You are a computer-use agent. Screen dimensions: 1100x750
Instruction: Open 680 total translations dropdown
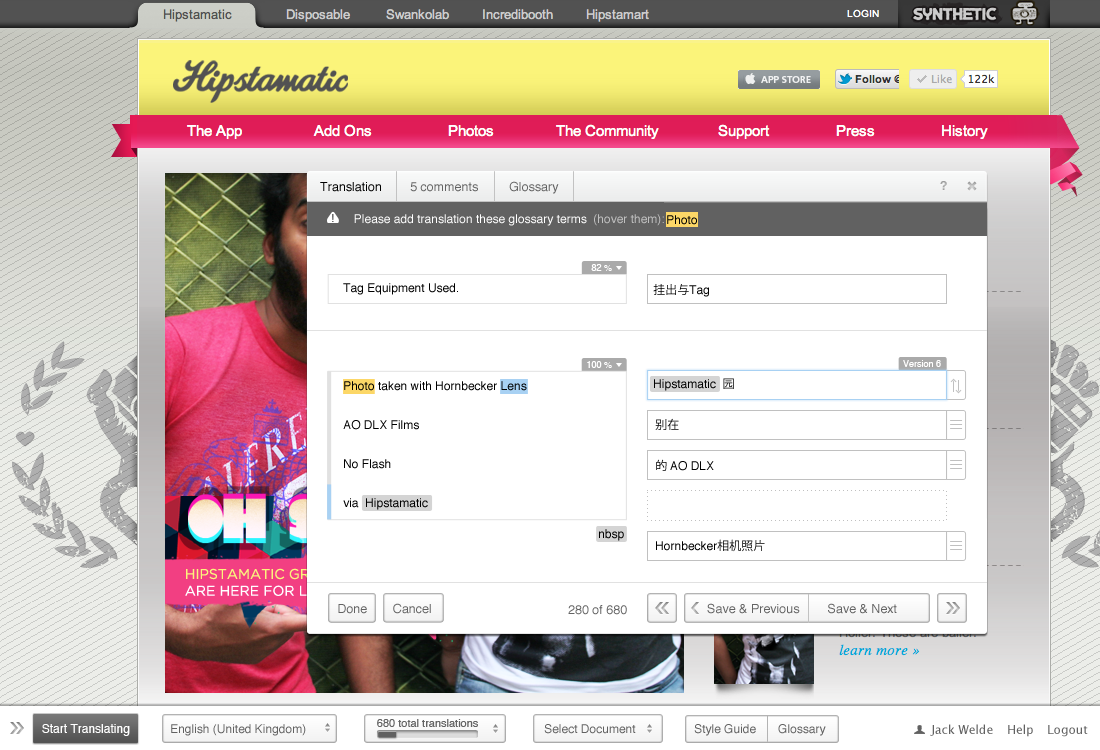(435, 729)
